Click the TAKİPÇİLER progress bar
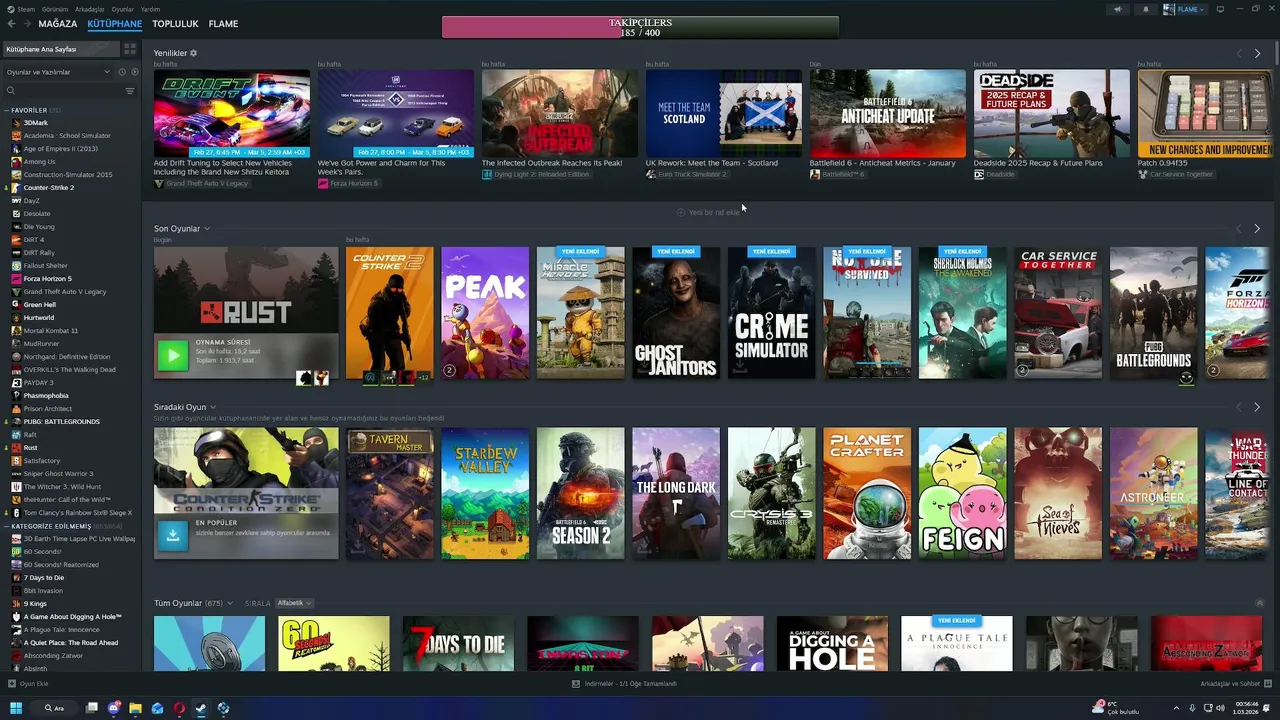 pos(640,27)
